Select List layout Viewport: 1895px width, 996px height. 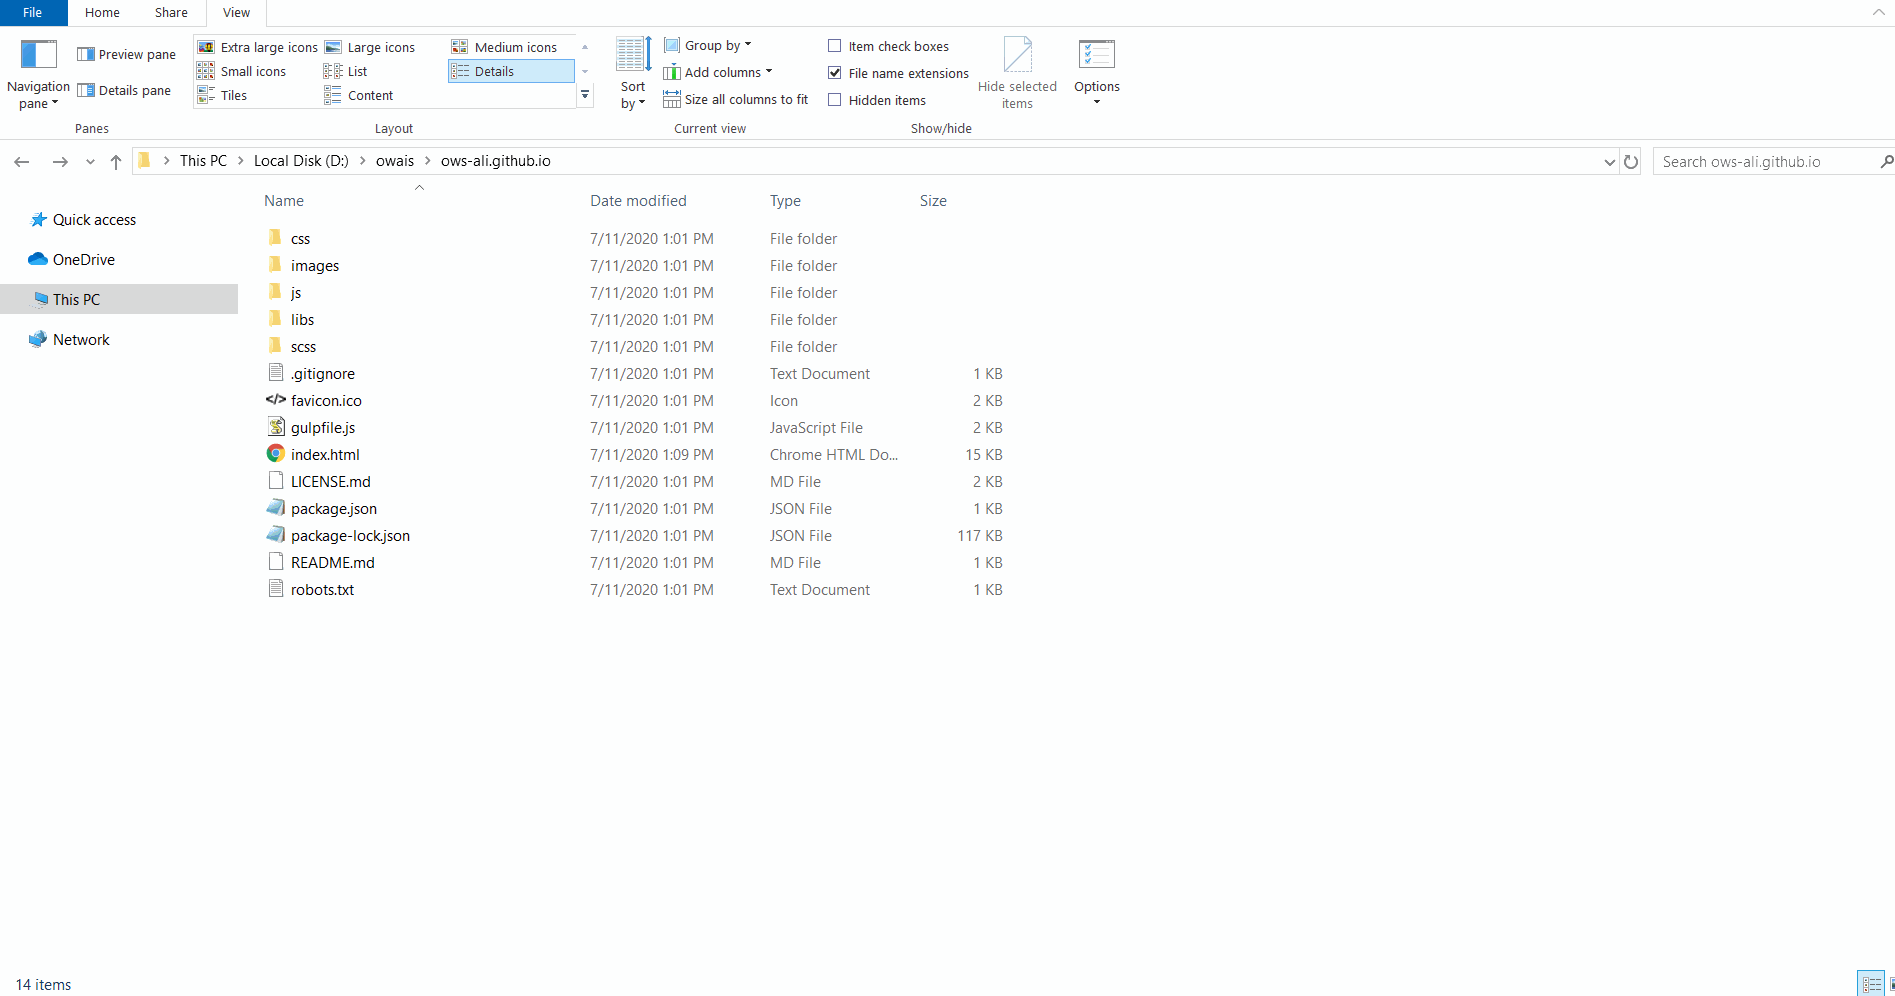point(346,71)
